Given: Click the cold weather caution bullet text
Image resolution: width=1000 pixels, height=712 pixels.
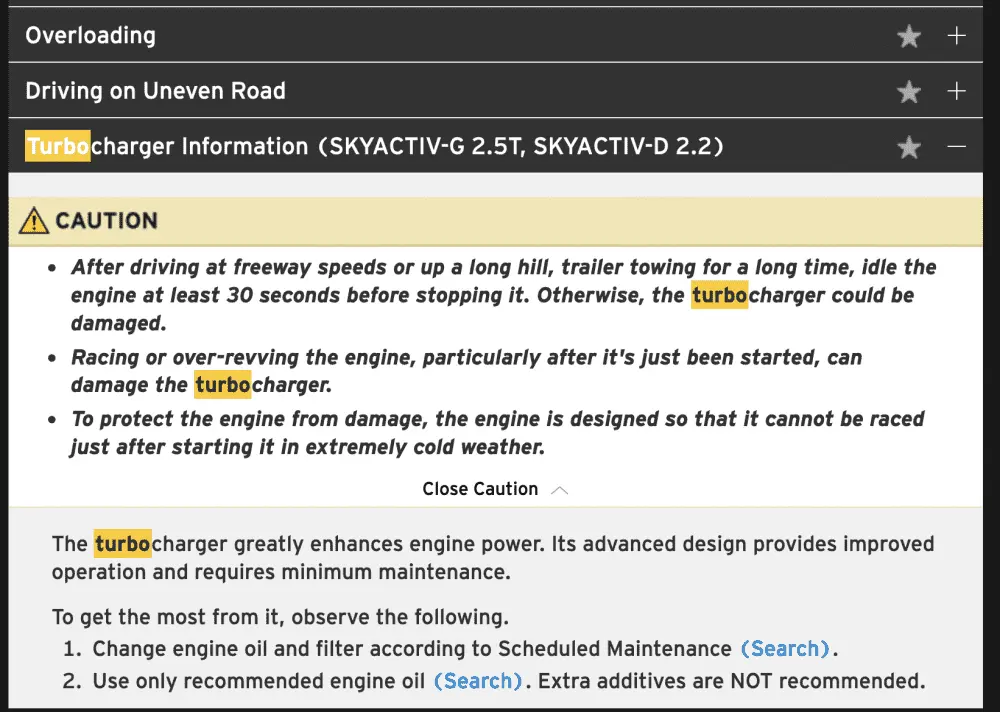Looking at the screenshot, I should (x=497, y=433).
